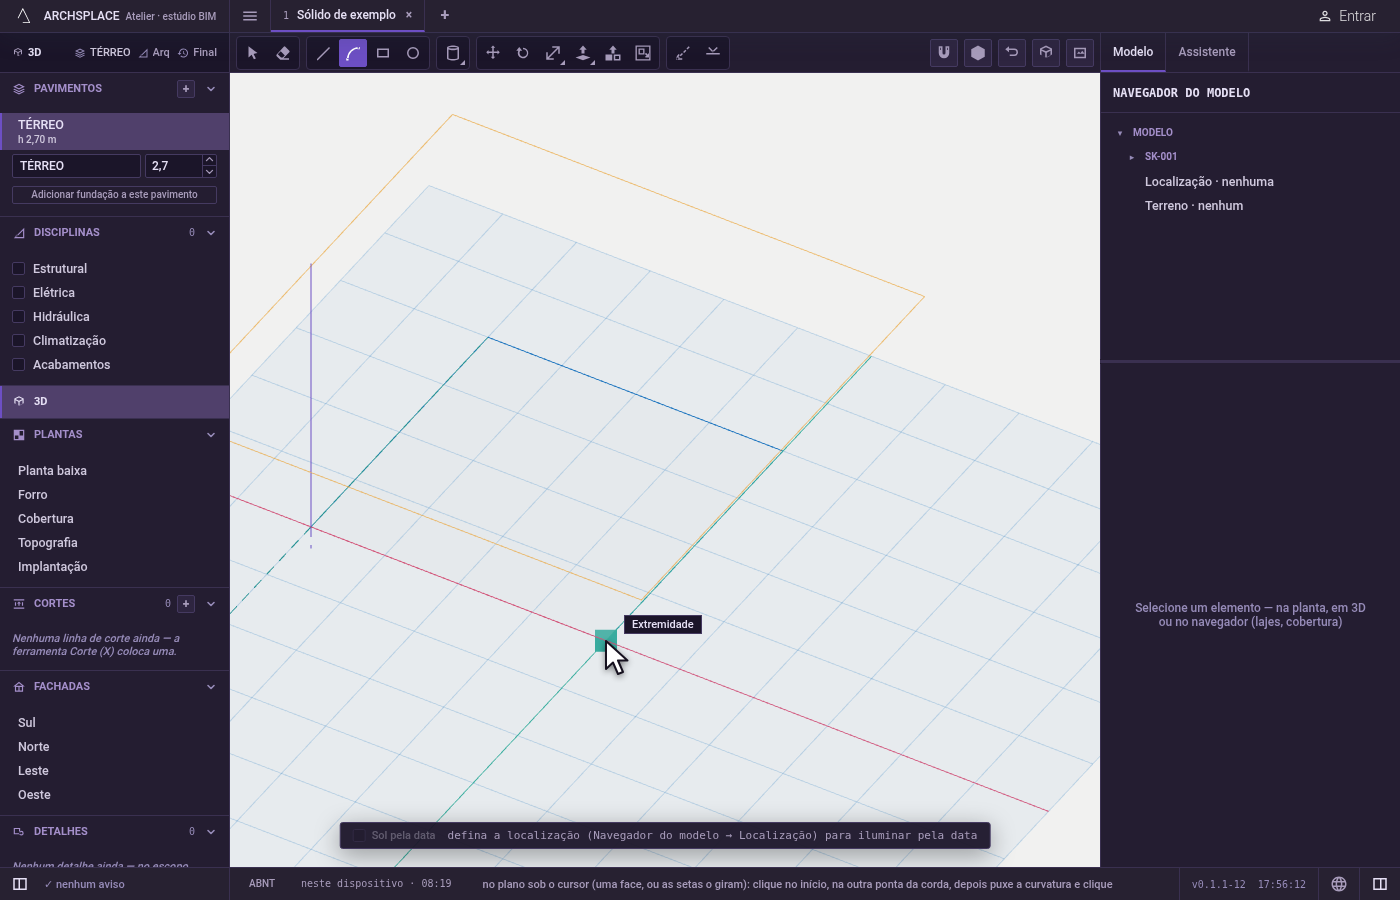Open the hamburger menu
The height and width of the screenshot is (900, 1400).
point(250,16)
